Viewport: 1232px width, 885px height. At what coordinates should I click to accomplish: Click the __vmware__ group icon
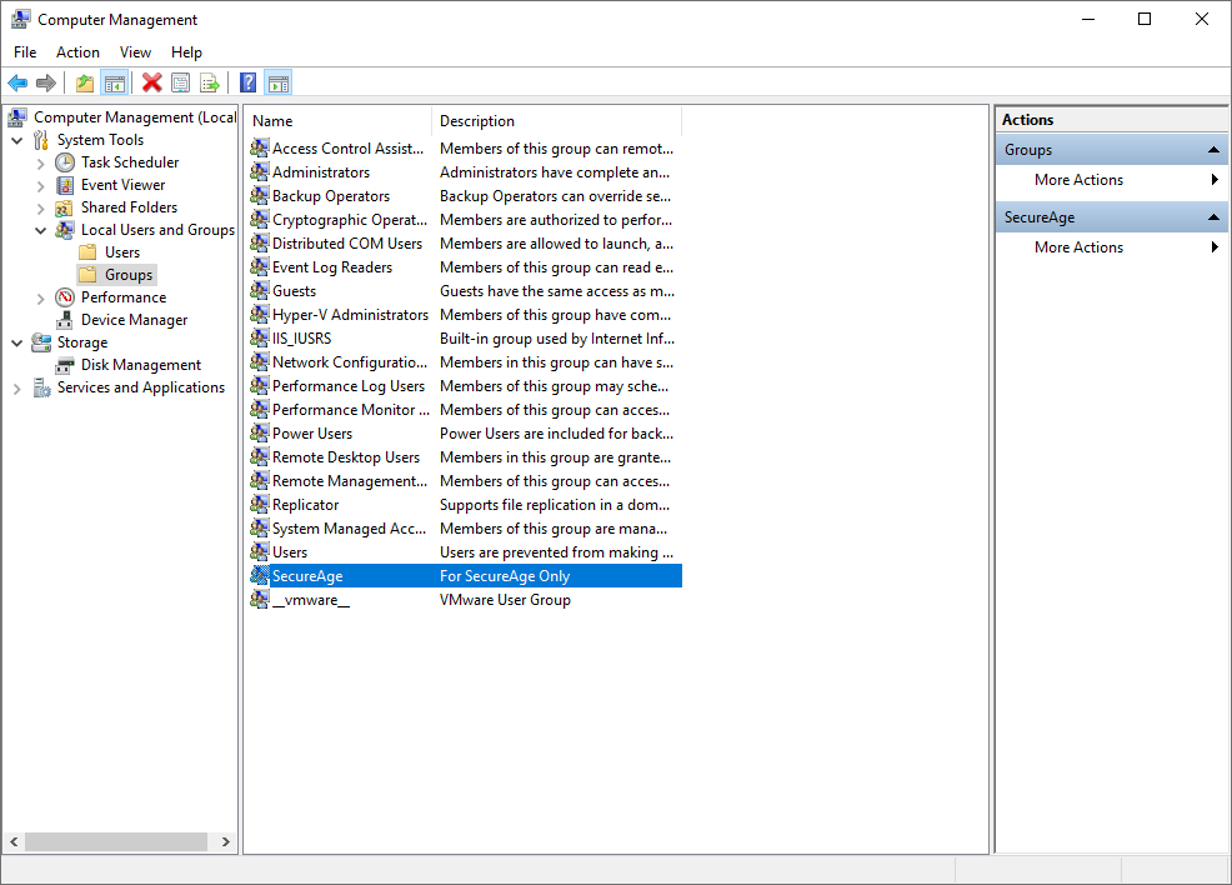[259, 600]
